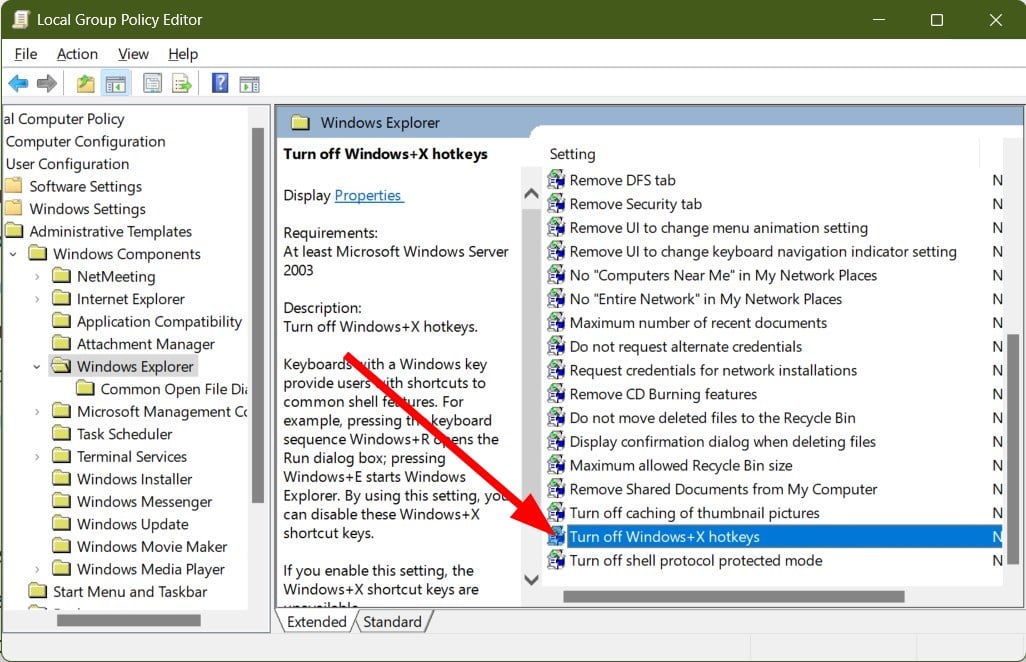The height and width of the screenshot is (662, 1026).
Task: Switch to the Standard tab
Action: click(x=392, y=621)
